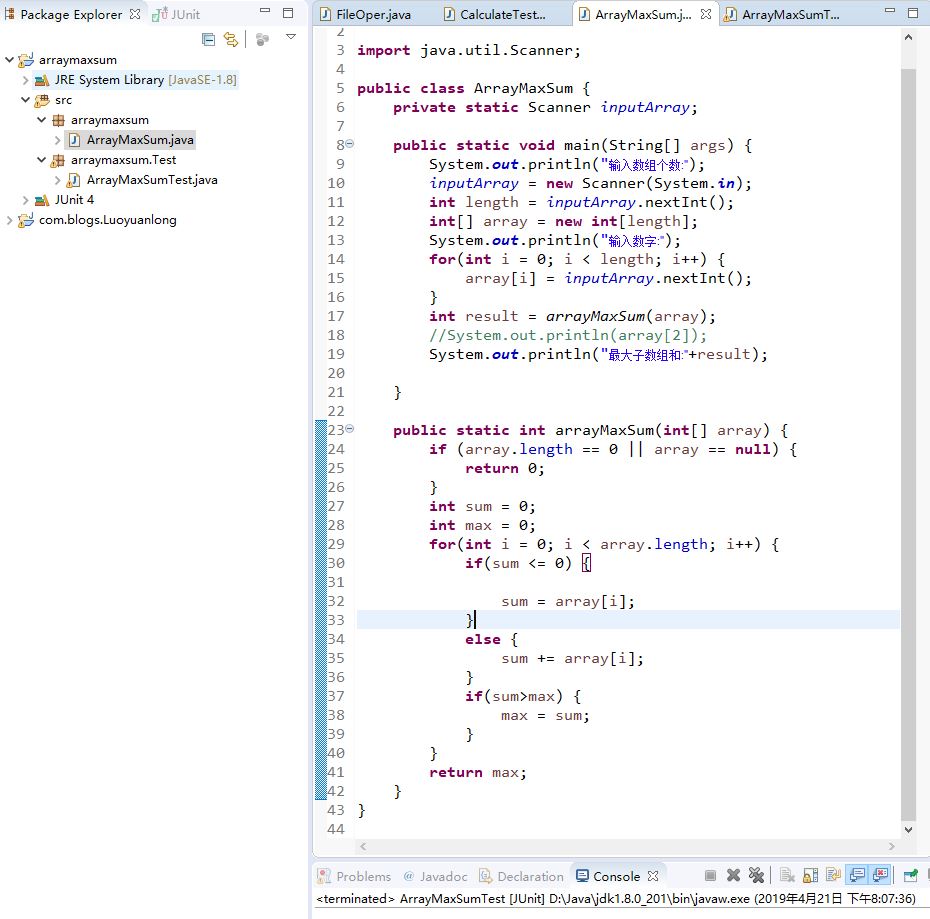Expand the com.blogs.Luoyuanlong project
This screenshot has height=919, width=930.
11,220
